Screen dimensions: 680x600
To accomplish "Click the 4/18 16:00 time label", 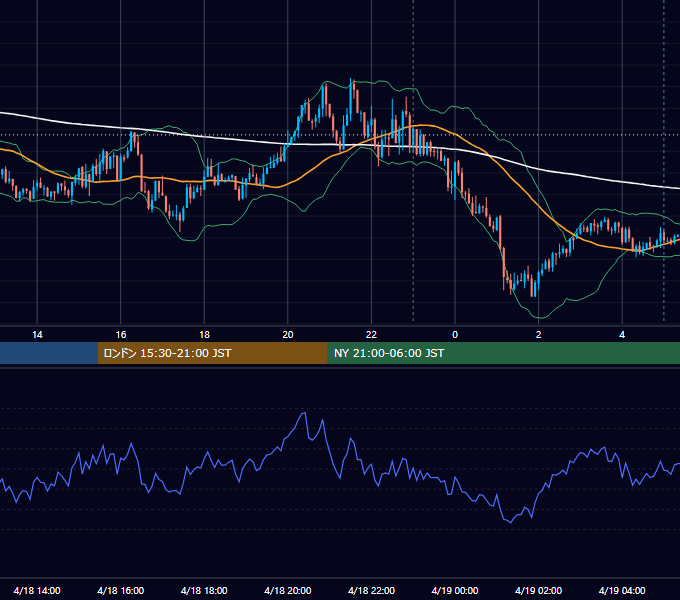I will [x=121, y=590].
